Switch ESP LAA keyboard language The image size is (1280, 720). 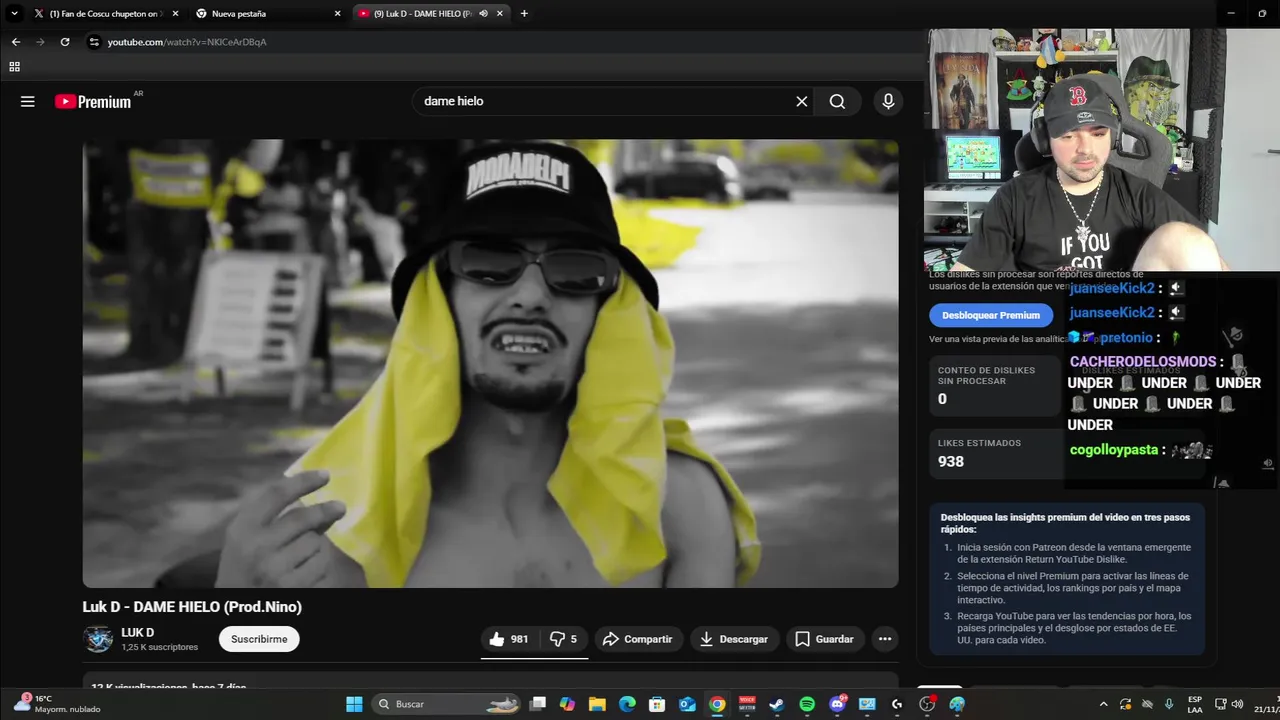click(1195, 704)
